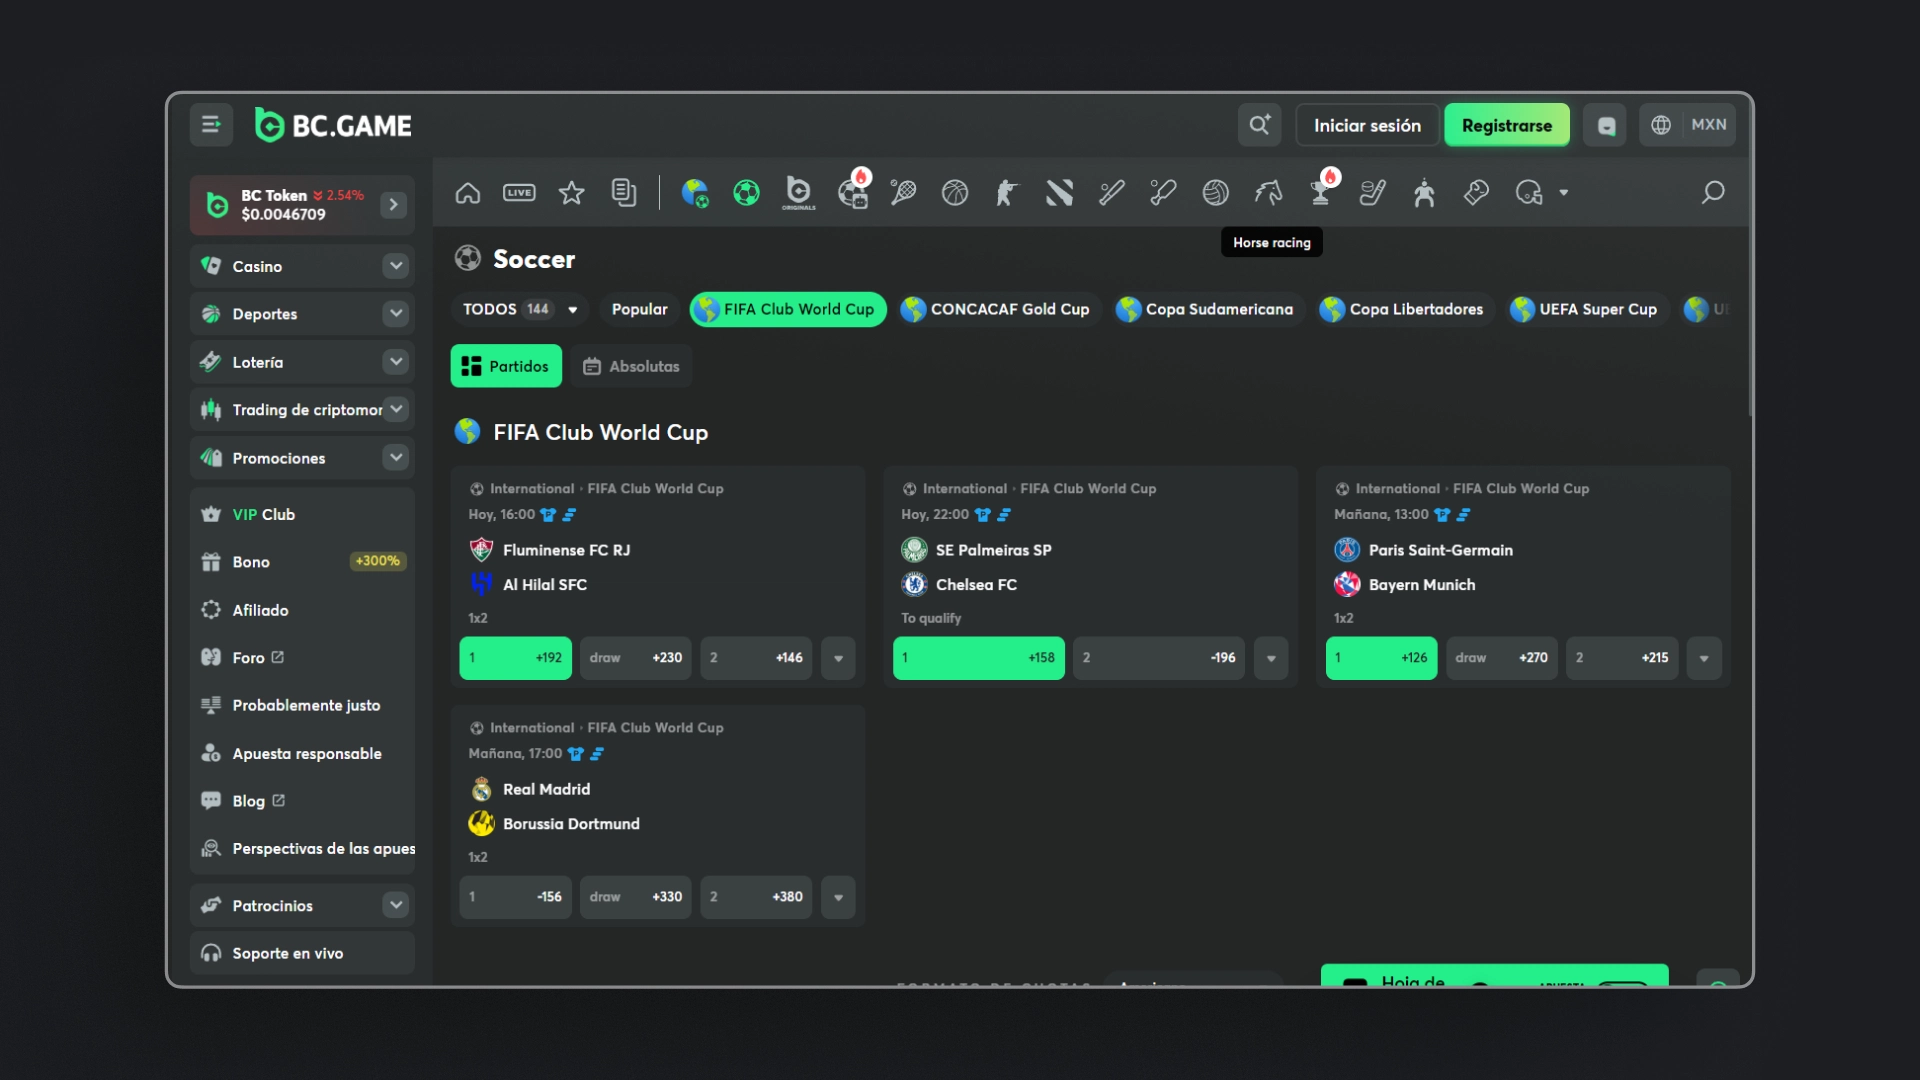Click Iniciar sesión button

coord(1367,125)
